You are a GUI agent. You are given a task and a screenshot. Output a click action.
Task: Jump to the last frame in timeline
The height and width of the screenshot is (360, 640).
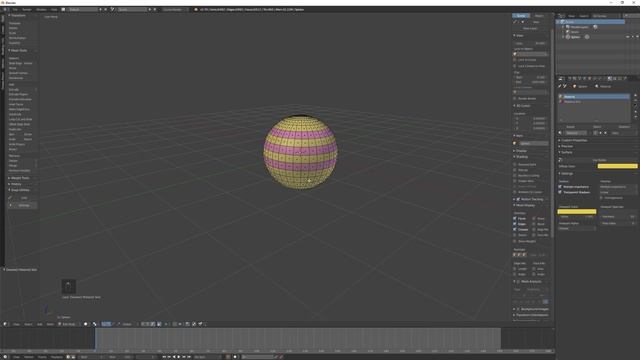click(x=189, y=357)
